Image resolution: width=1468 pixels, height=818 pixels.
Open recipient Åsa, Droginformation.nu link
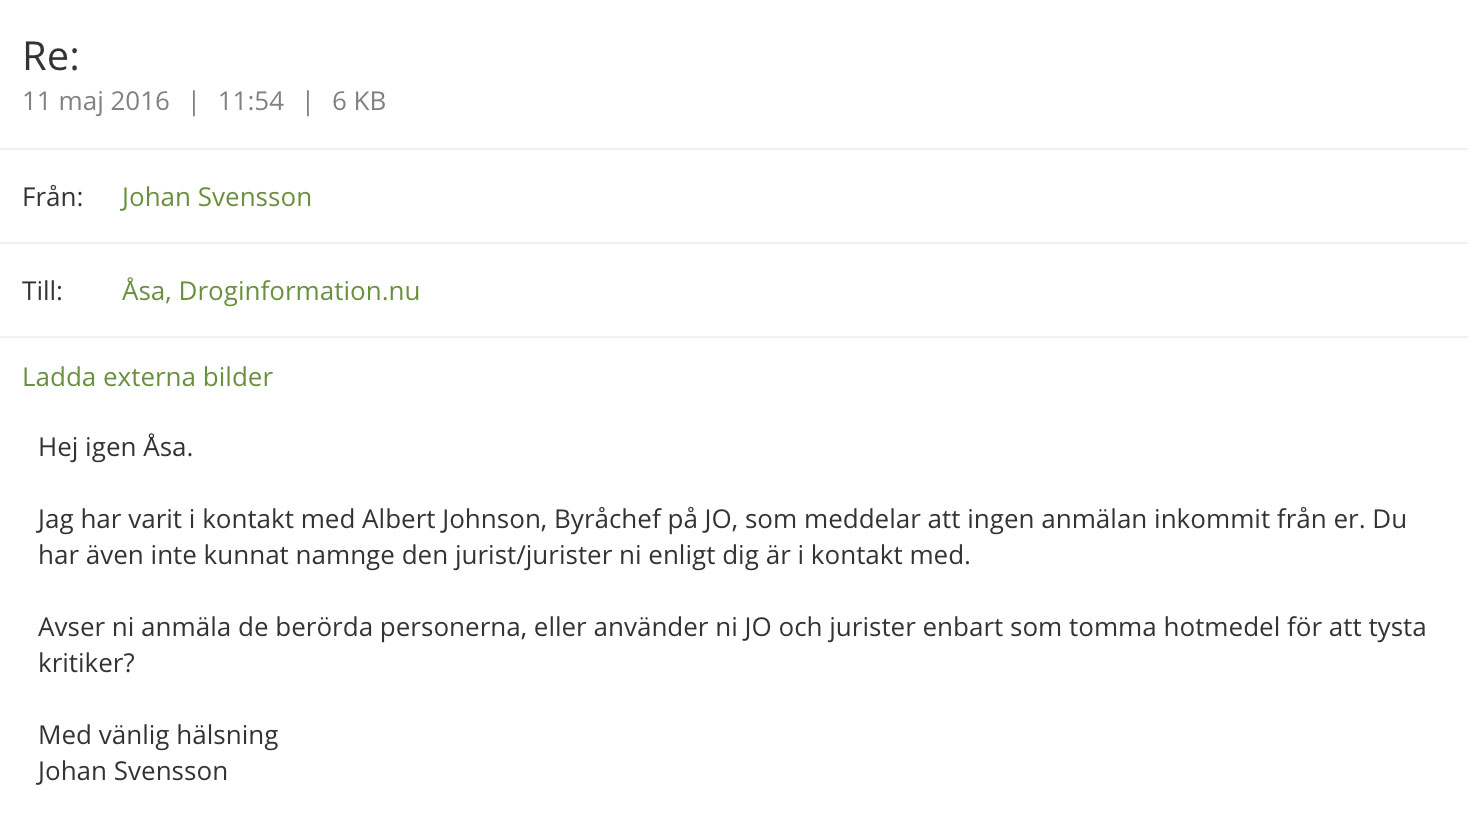271,291
